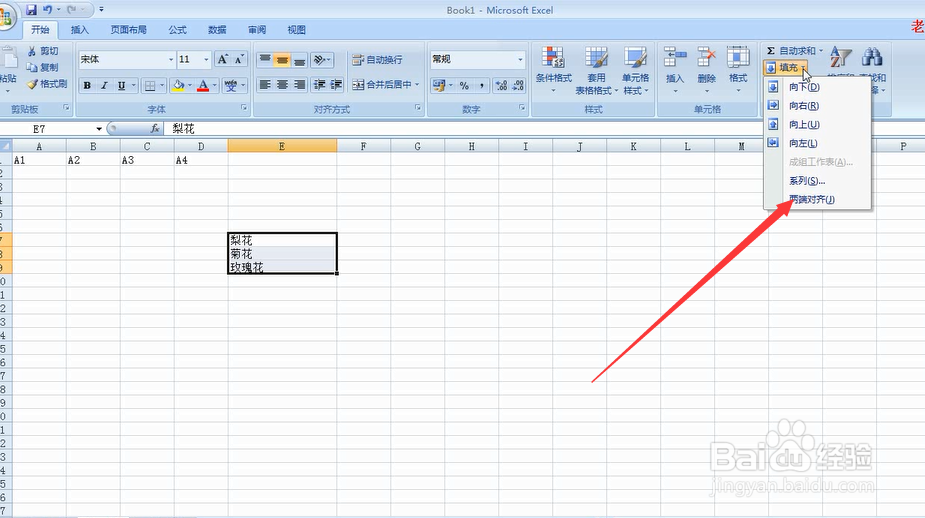This screenshot has width=925, height=518.
Task: Click the Find and Select binoculars icon
Action: (x=872, y=57)
